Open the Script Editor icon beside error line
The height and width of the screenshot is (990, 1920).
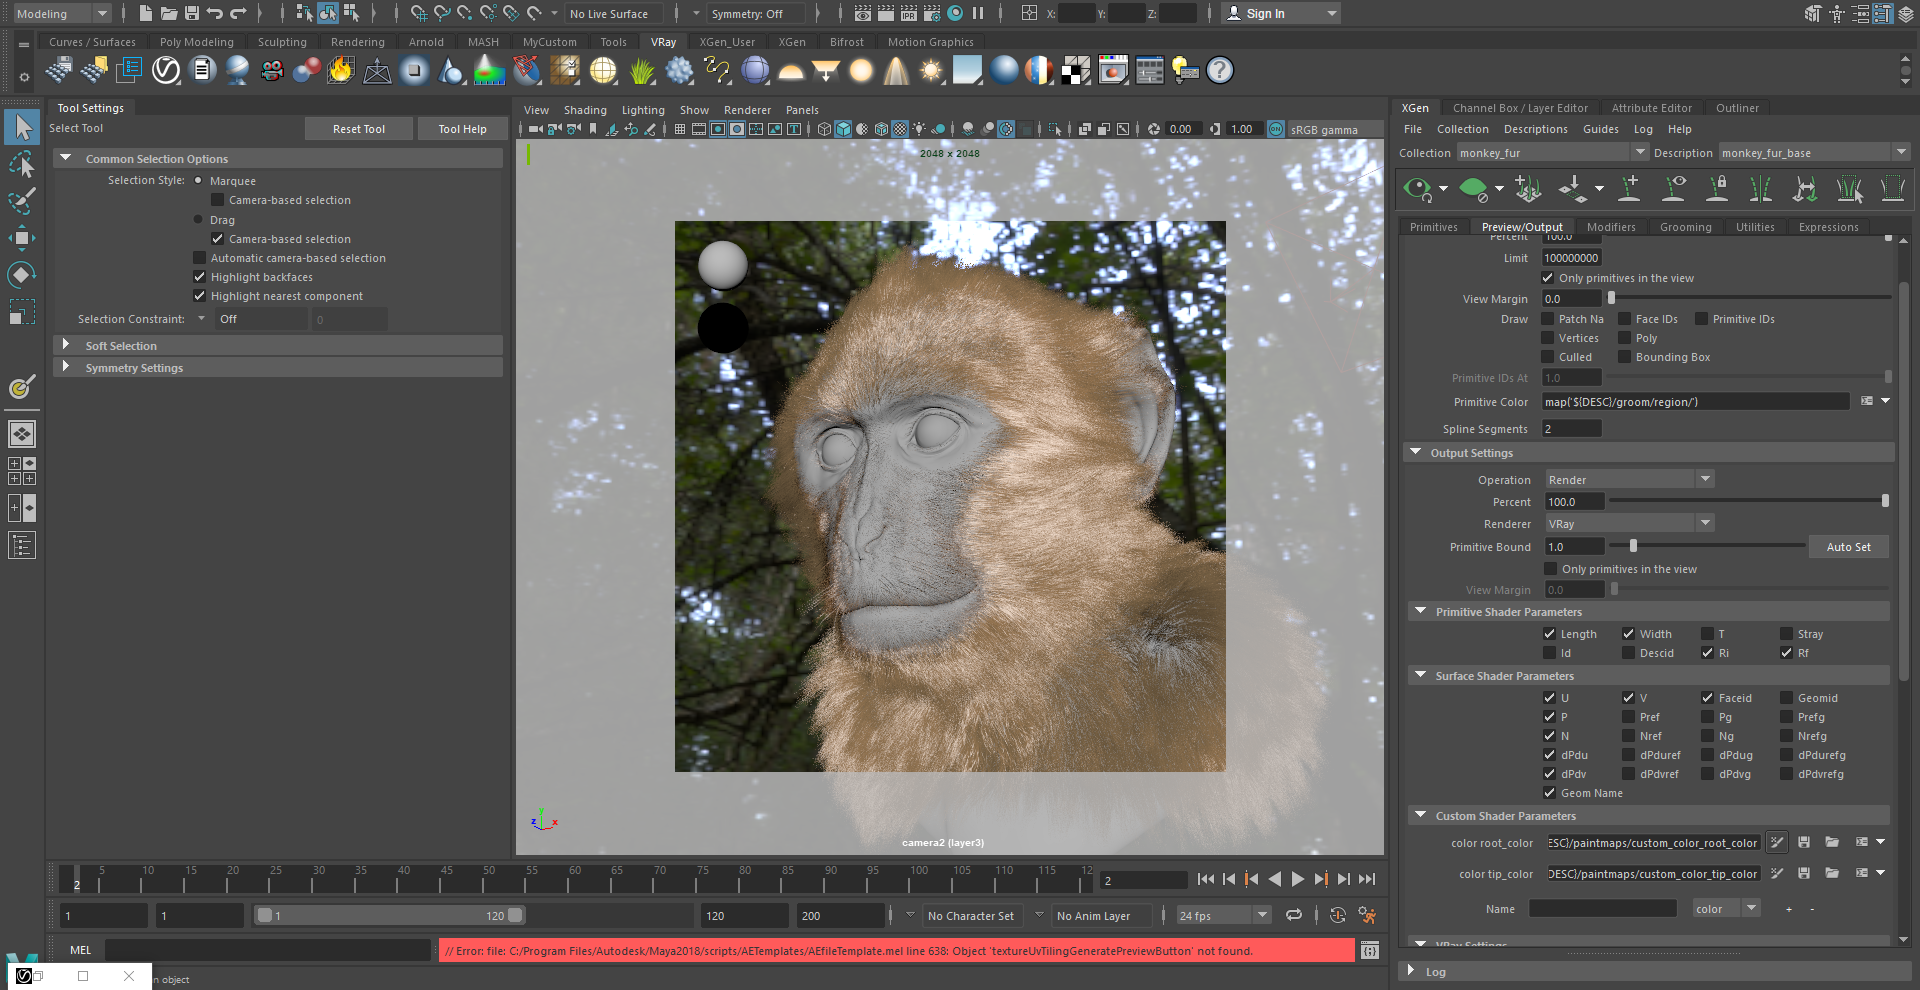pyautogui.click(x=1370, y=950)
